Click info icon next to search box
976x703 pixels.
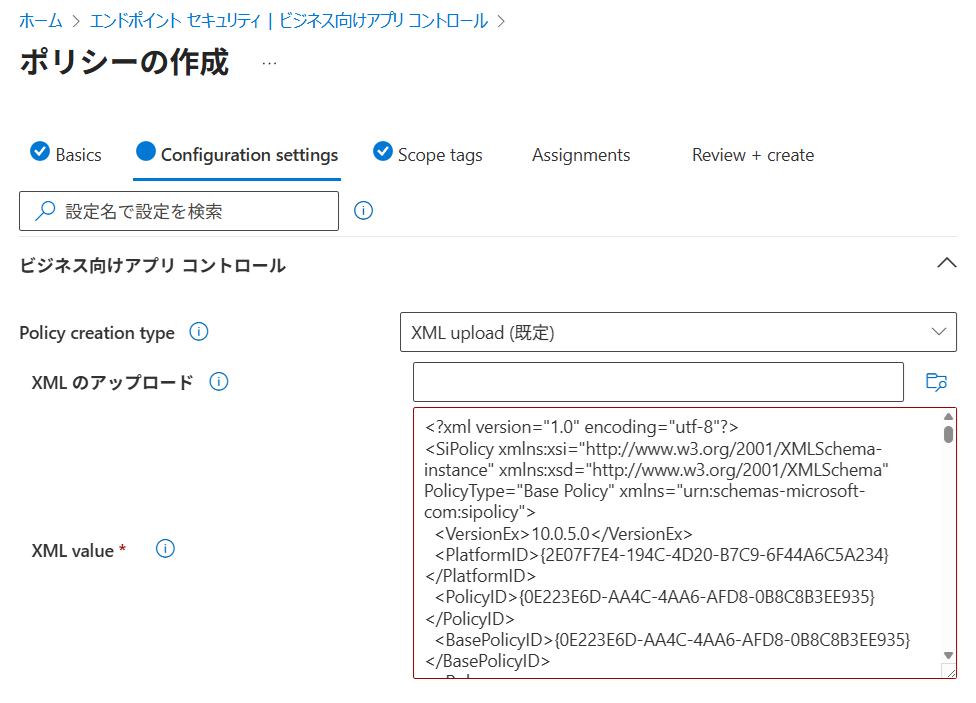pos(364,211)
